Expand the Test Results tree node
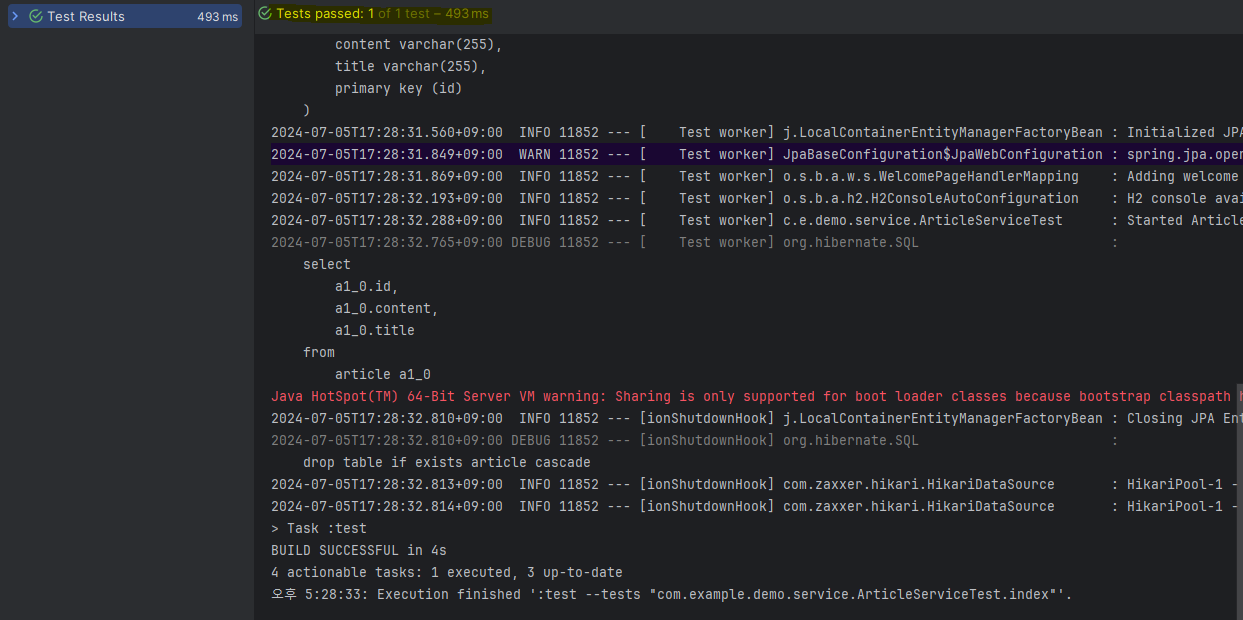The image size is (1243, 620). (x=15, y=16)
